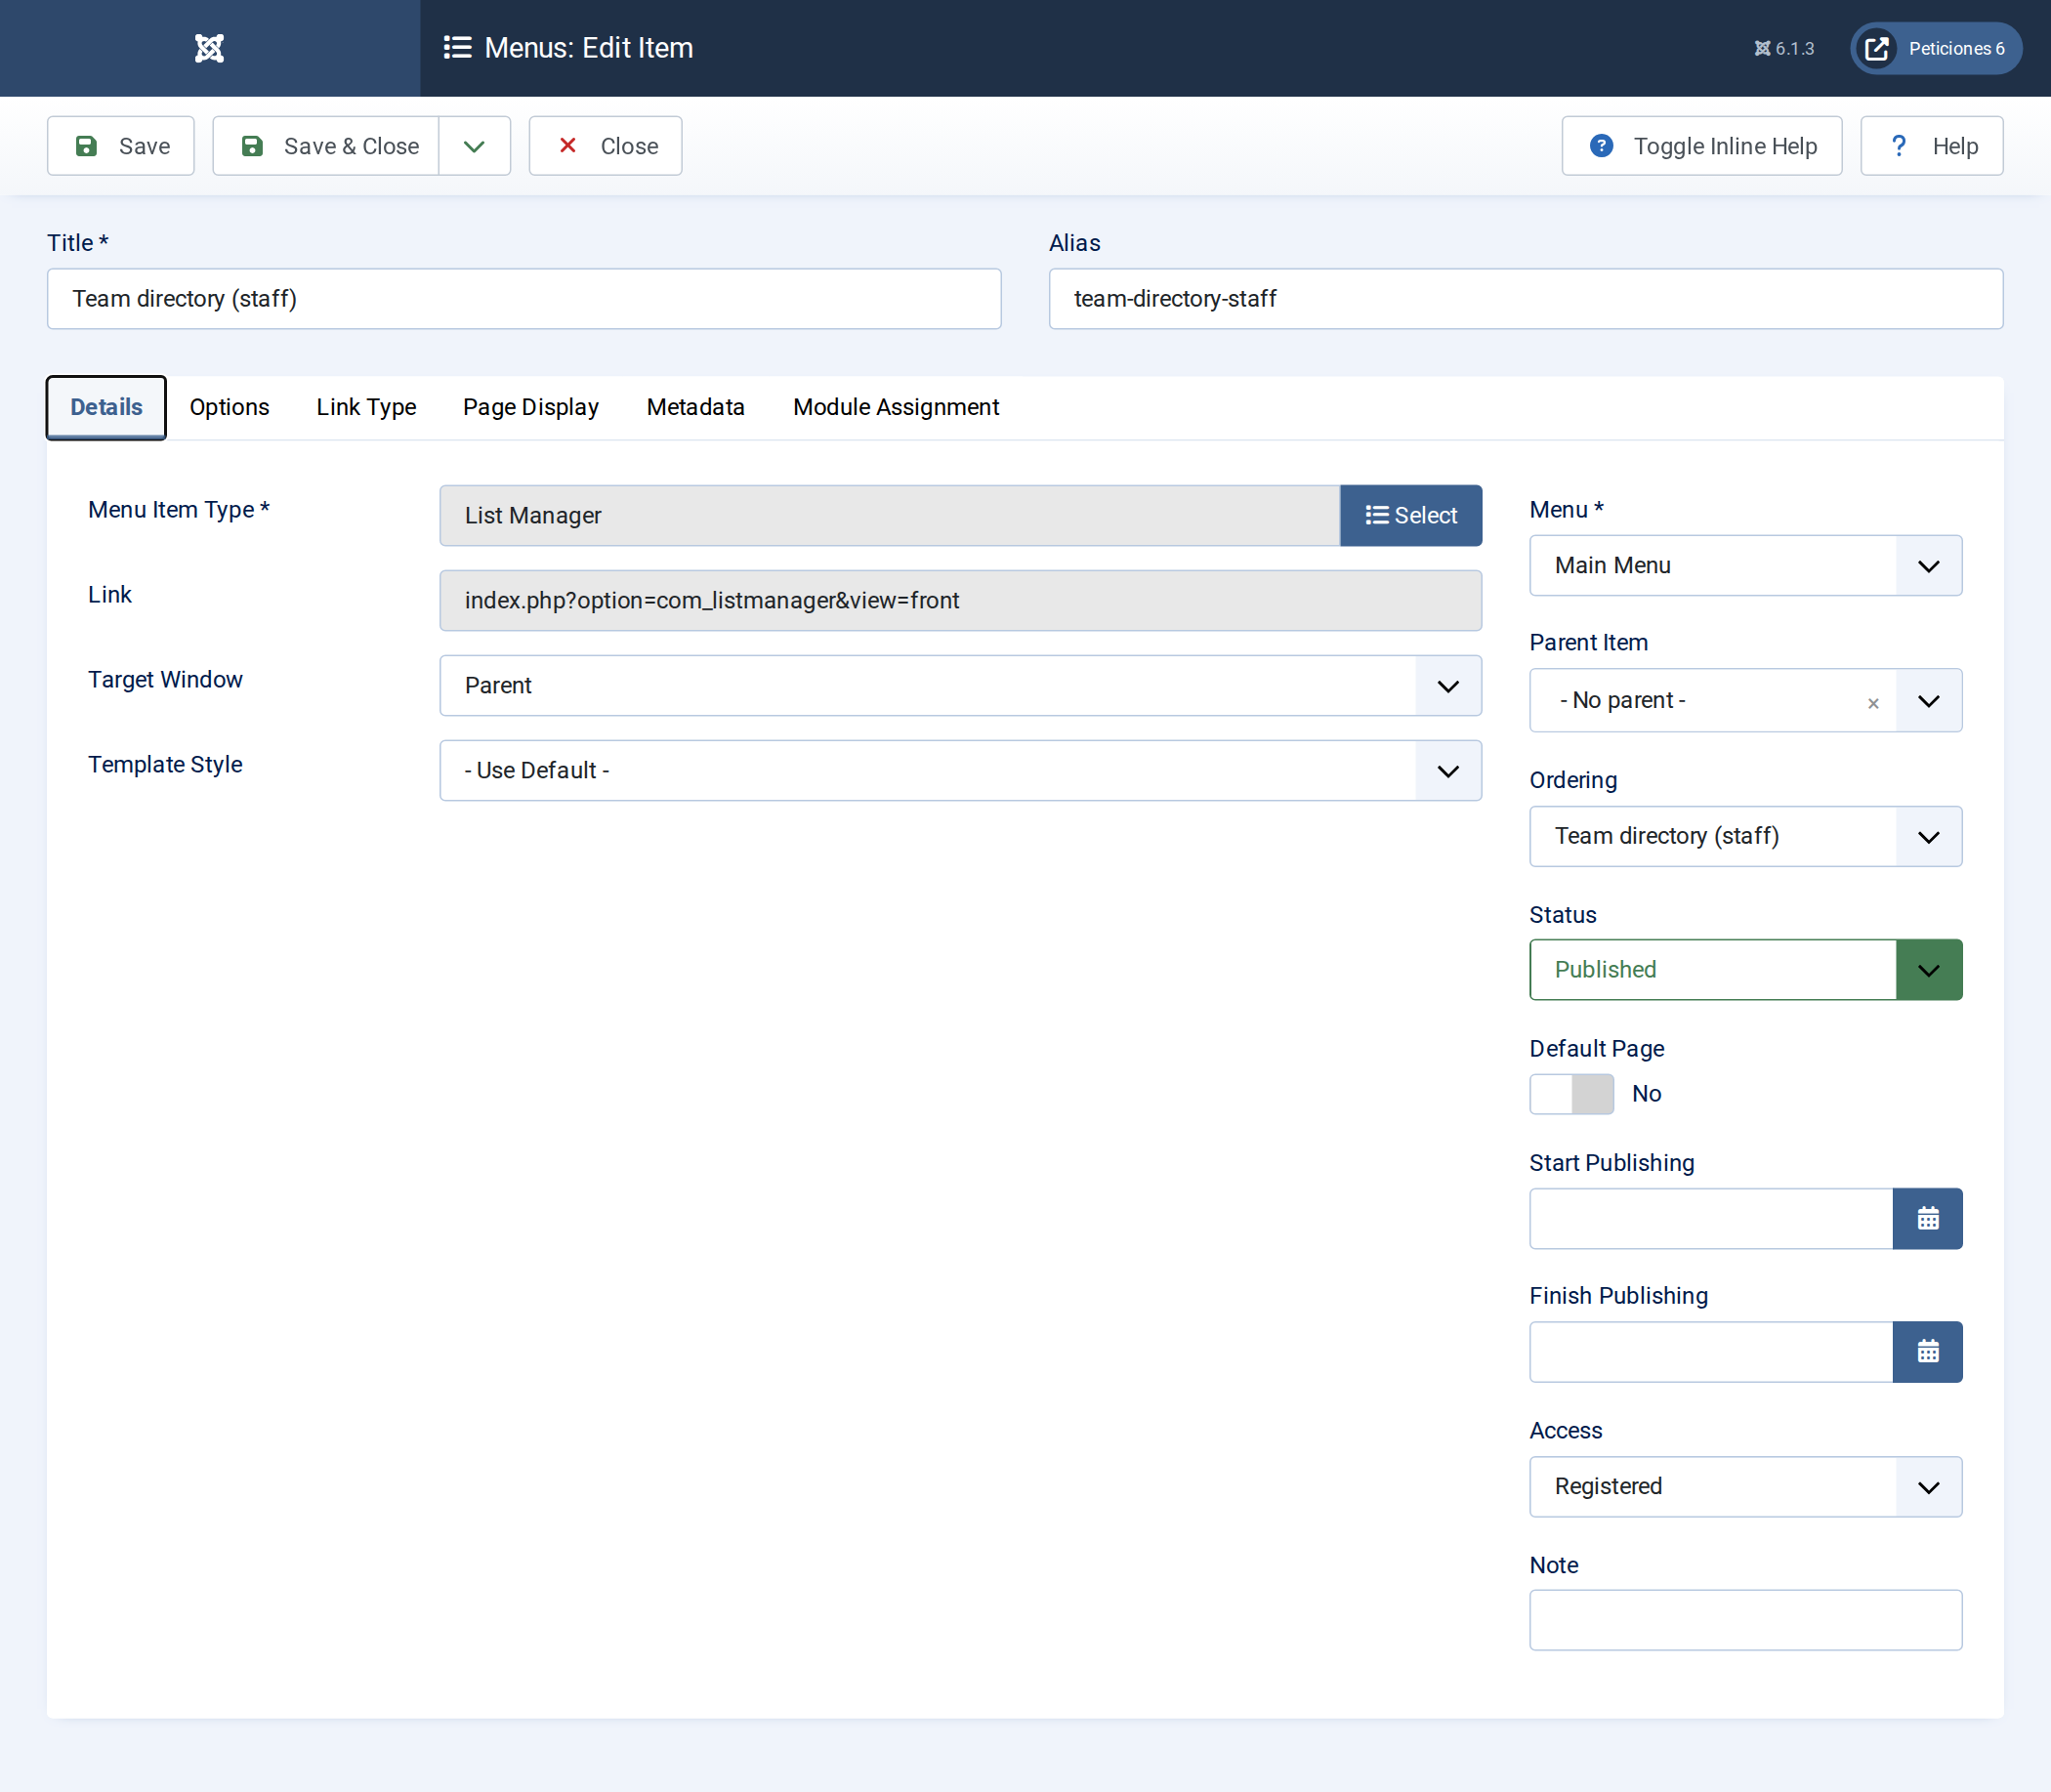
Task: Open the Metadata tab
Action: [x=696, y=407]
